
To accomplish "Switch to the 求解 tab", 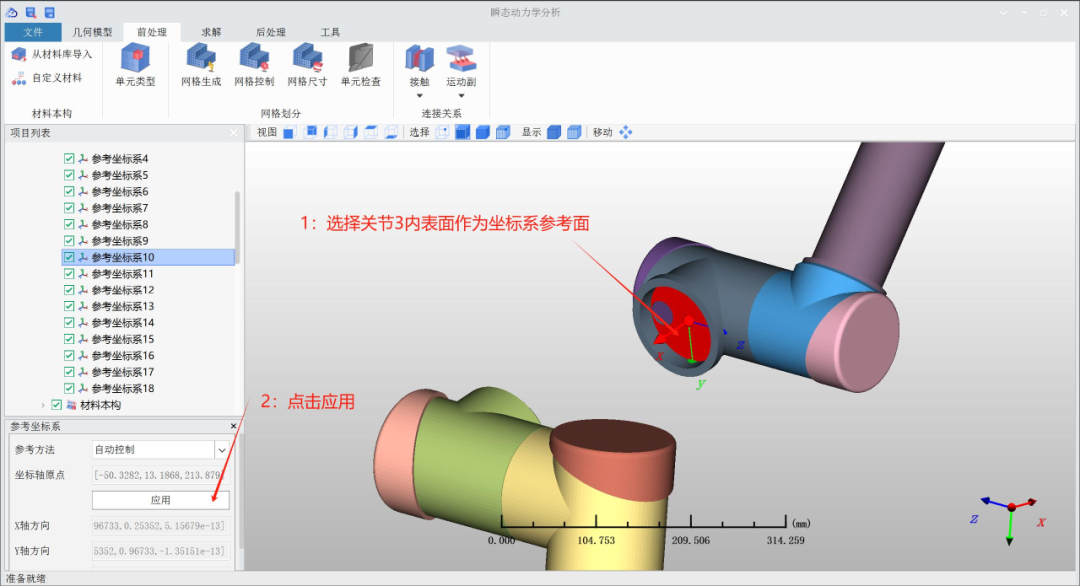I will point(211,32).
